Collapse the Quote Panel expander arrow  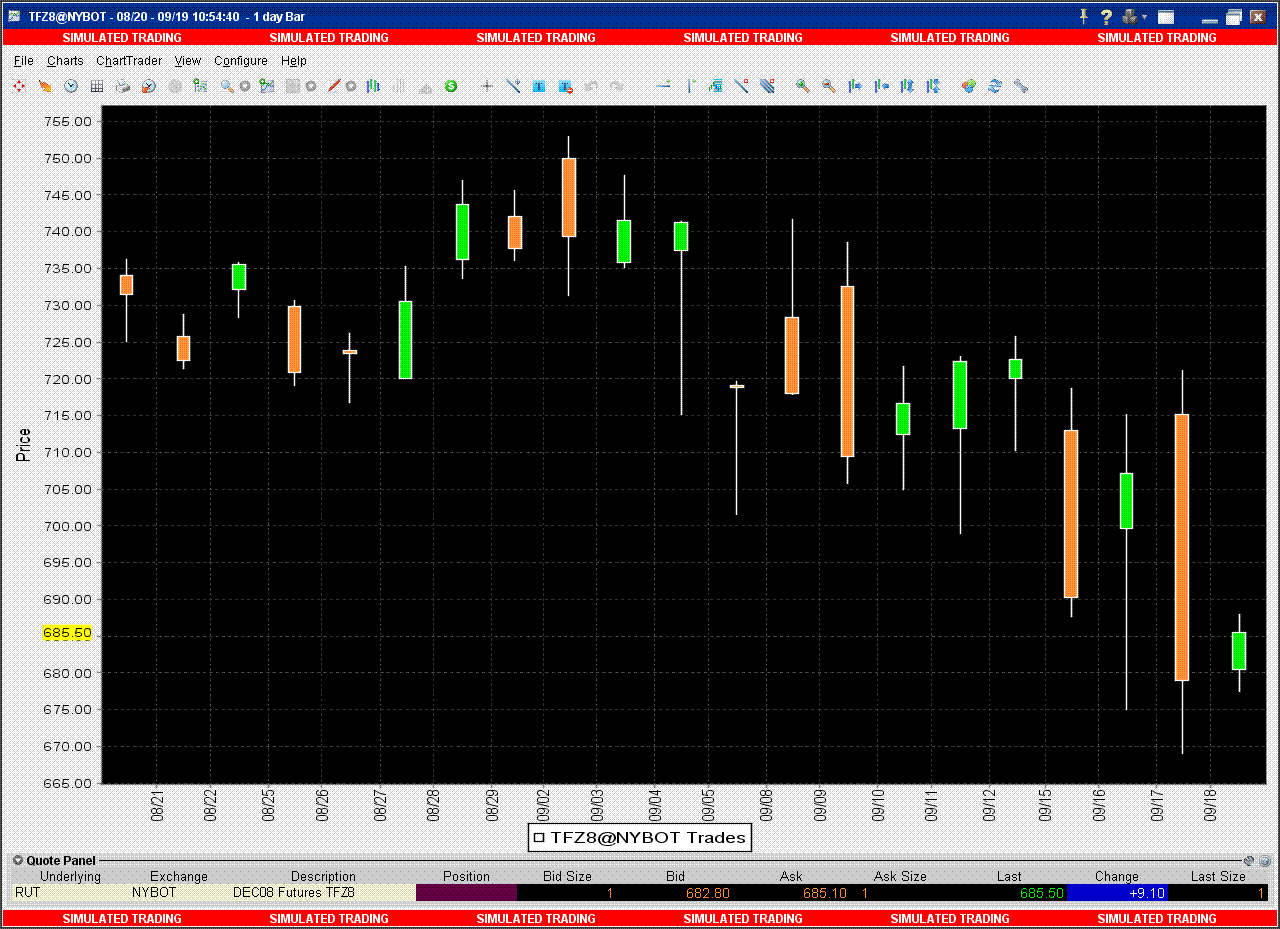pos(18,860)
